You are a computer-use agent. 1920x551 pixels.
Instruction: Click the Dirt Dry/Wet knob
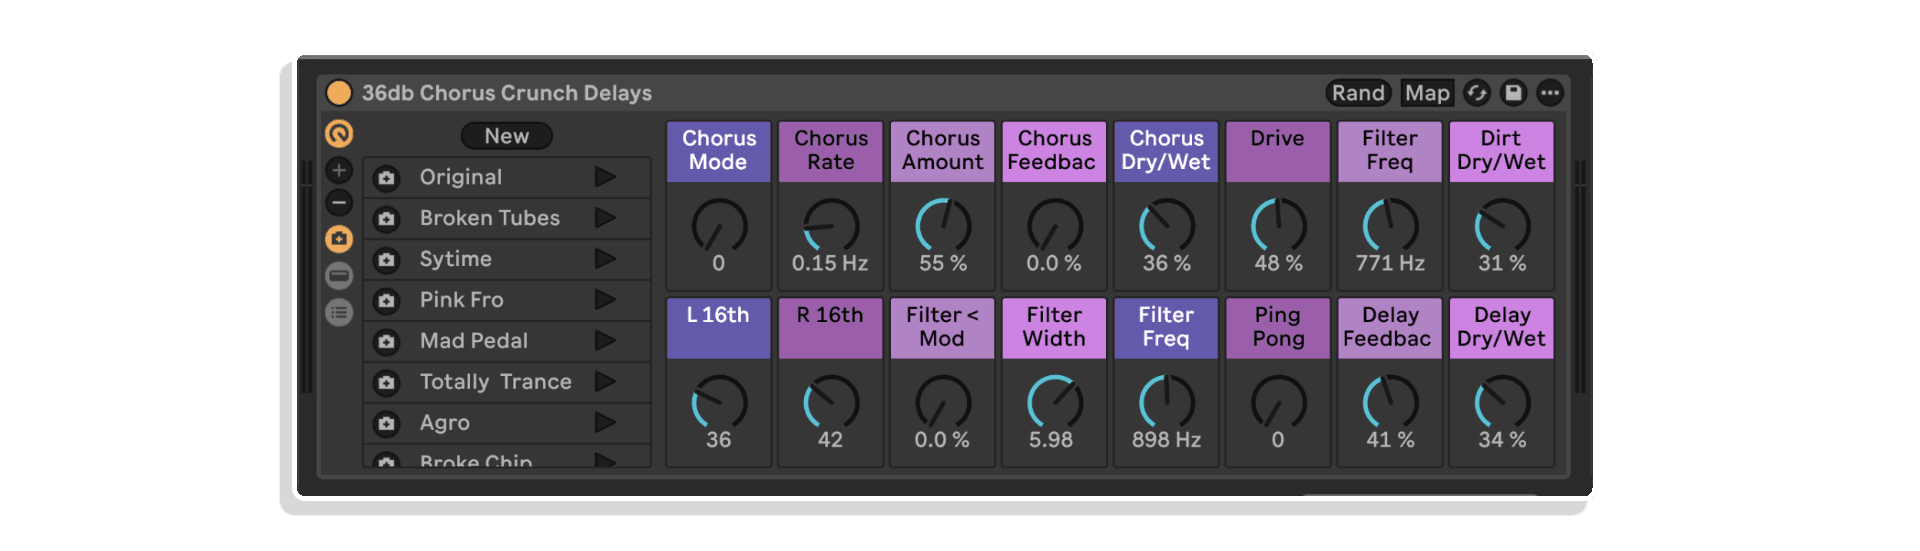coord(1503,225)
